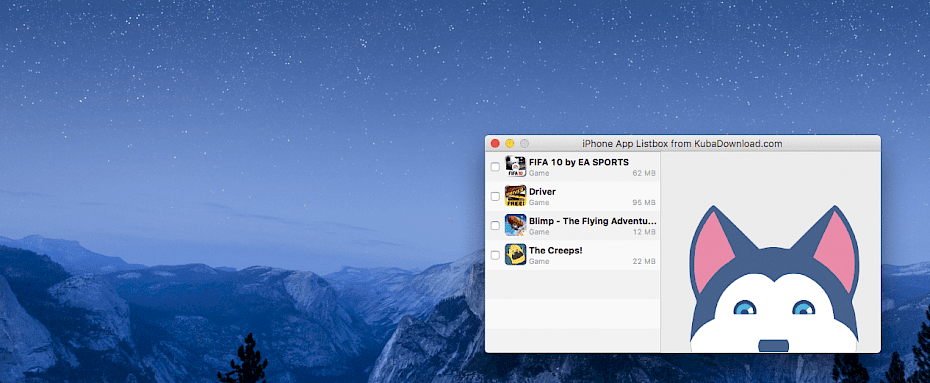Select the Driver title text

(542, 192)
